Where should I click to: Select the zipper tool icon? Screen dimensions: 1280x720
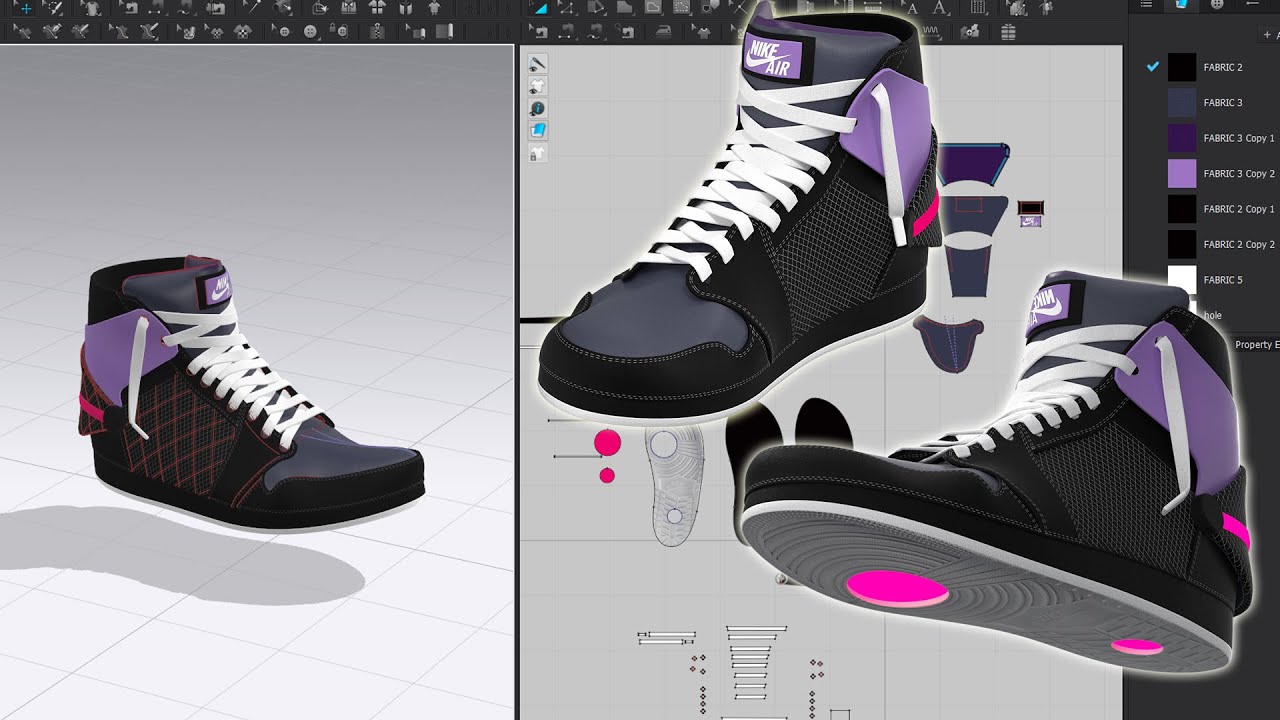coord(378,31)
